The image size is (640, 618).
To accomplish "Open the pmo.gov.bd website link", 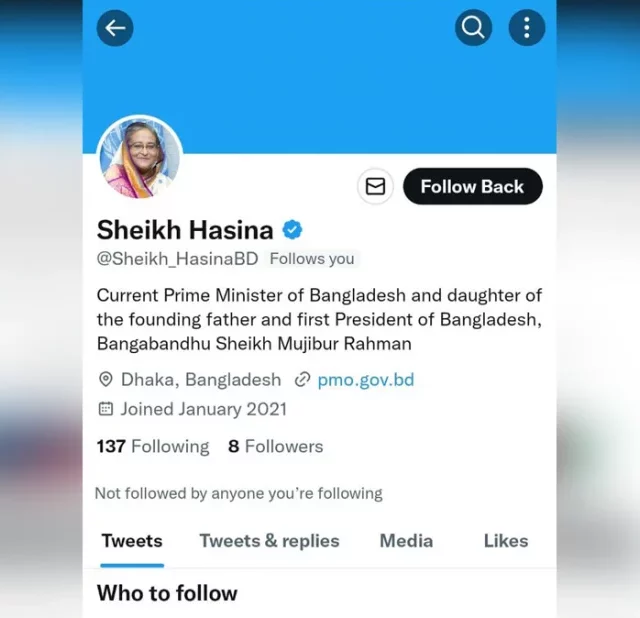I will tap(366, 380).
